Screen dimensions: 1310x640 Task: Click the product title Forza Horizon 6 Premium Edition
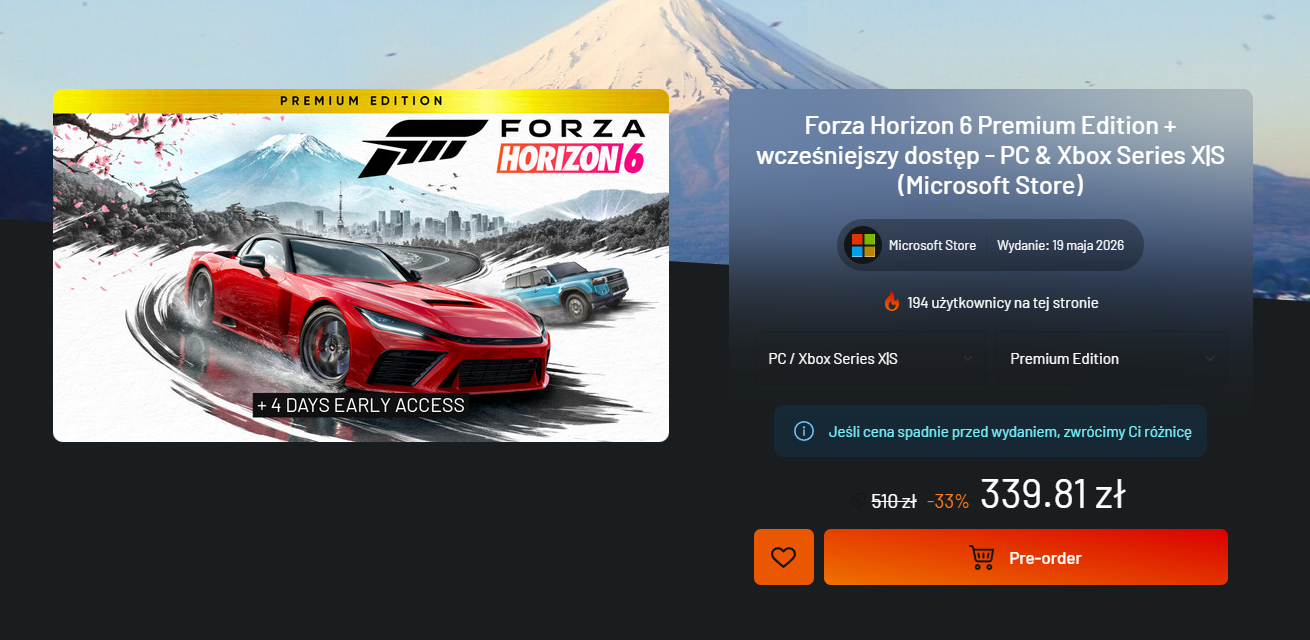(x=991, y=156)
